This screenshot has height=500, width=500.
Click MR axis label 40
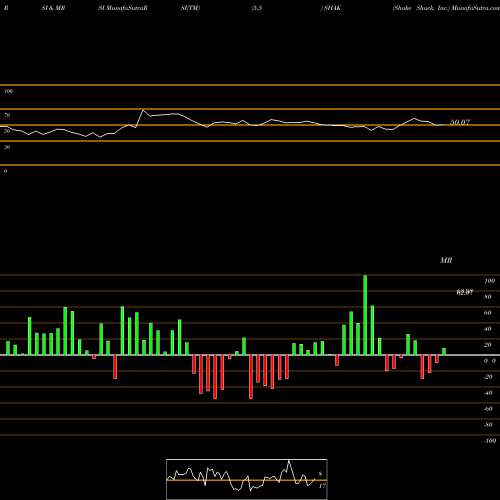point(488,329)
